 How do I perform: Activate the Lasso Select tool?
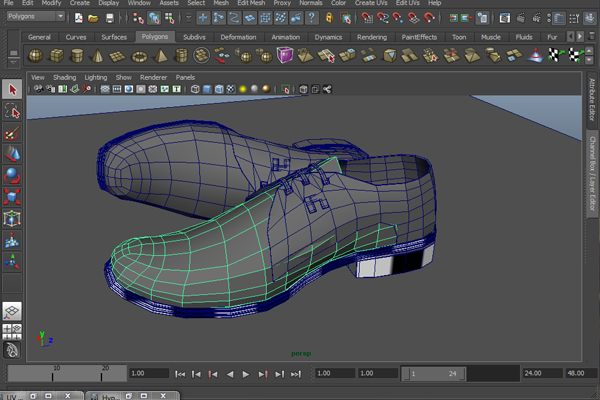[x=12, y=111]
